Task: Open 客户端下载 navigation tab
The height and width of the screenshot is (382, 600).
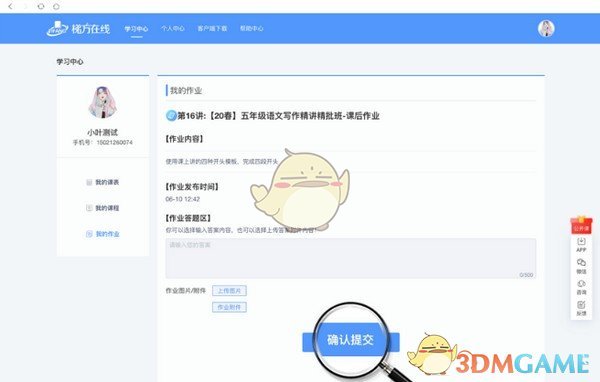Action: click(x=212, y=28)
